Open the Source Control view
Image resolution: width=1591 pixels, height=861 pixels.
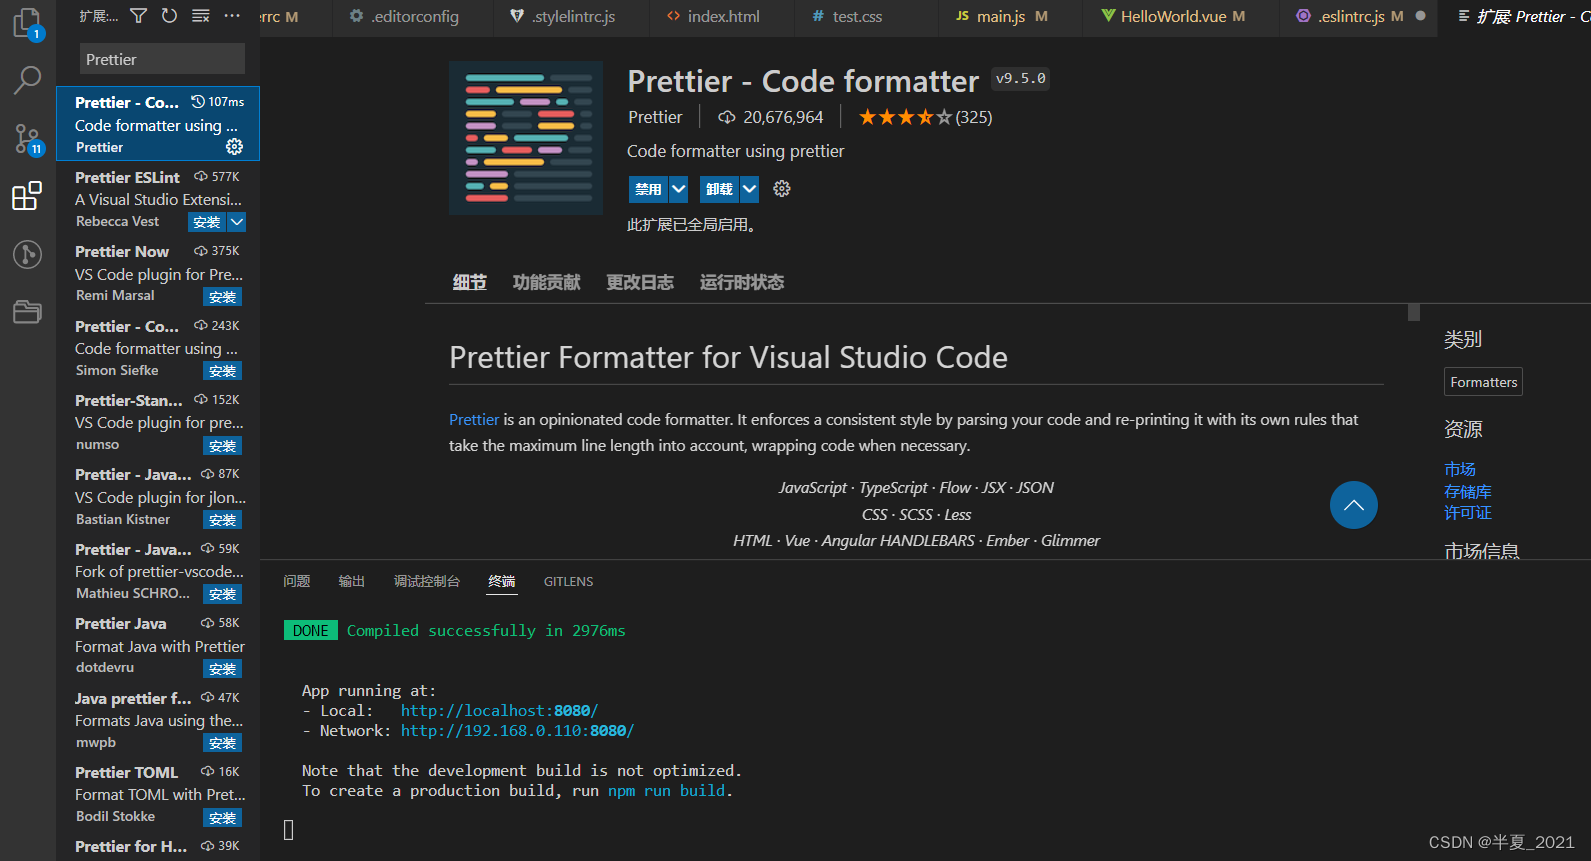pyautogui.click(x=27, y=139)
